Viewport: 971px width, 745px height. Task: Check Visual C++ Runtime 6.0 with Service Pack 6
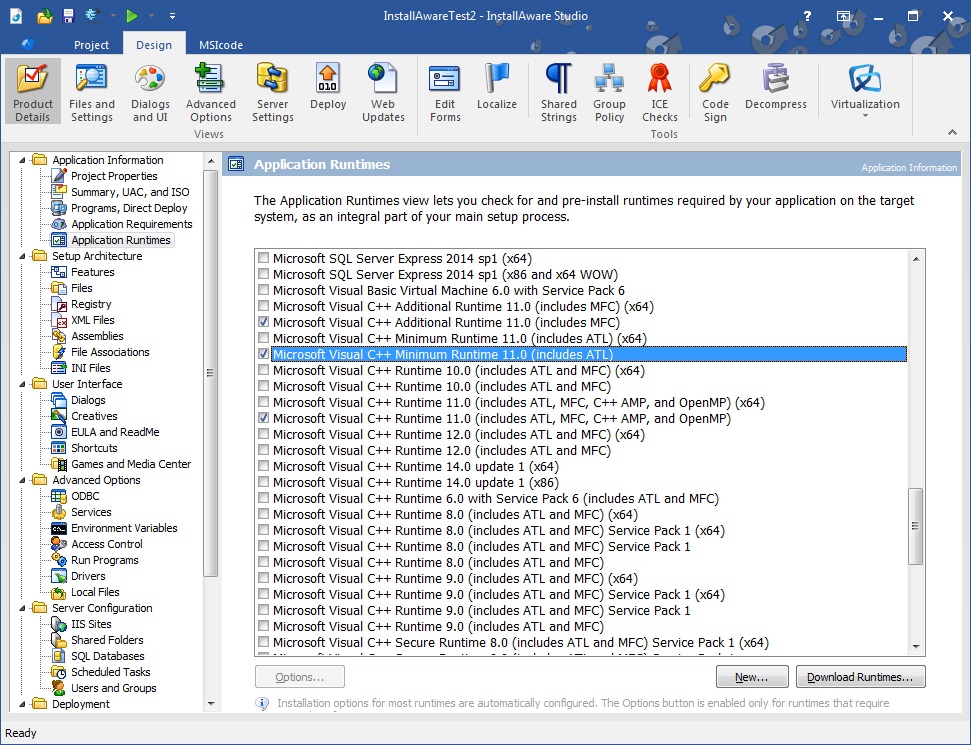tap(264, 498)
